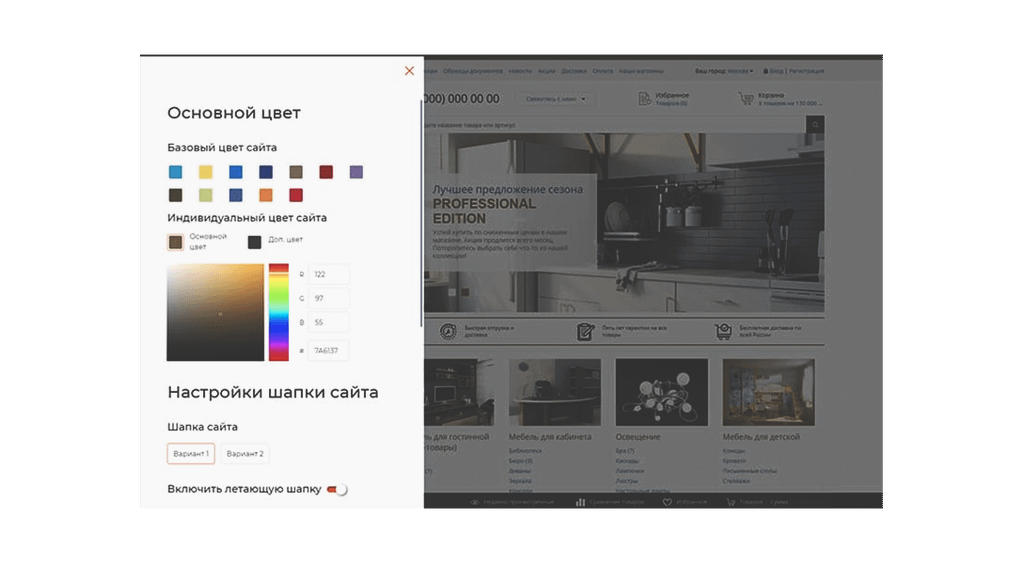Pick the orange base color swatch
Screen dimensions: 1024x564
pos(266,195)
